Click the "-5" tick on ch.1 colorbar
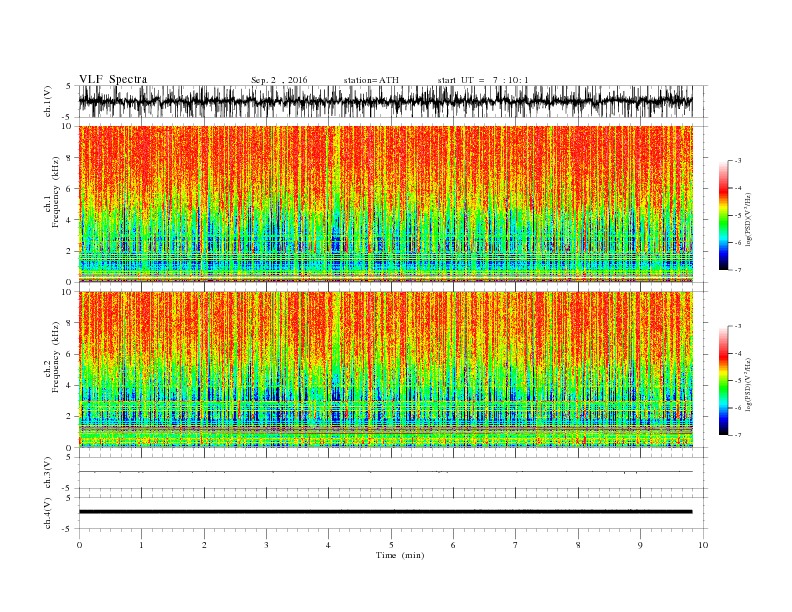 coord(737,215)
